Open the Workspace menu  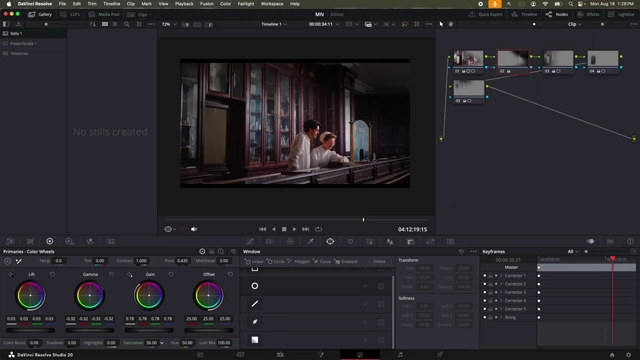(272, 4)
